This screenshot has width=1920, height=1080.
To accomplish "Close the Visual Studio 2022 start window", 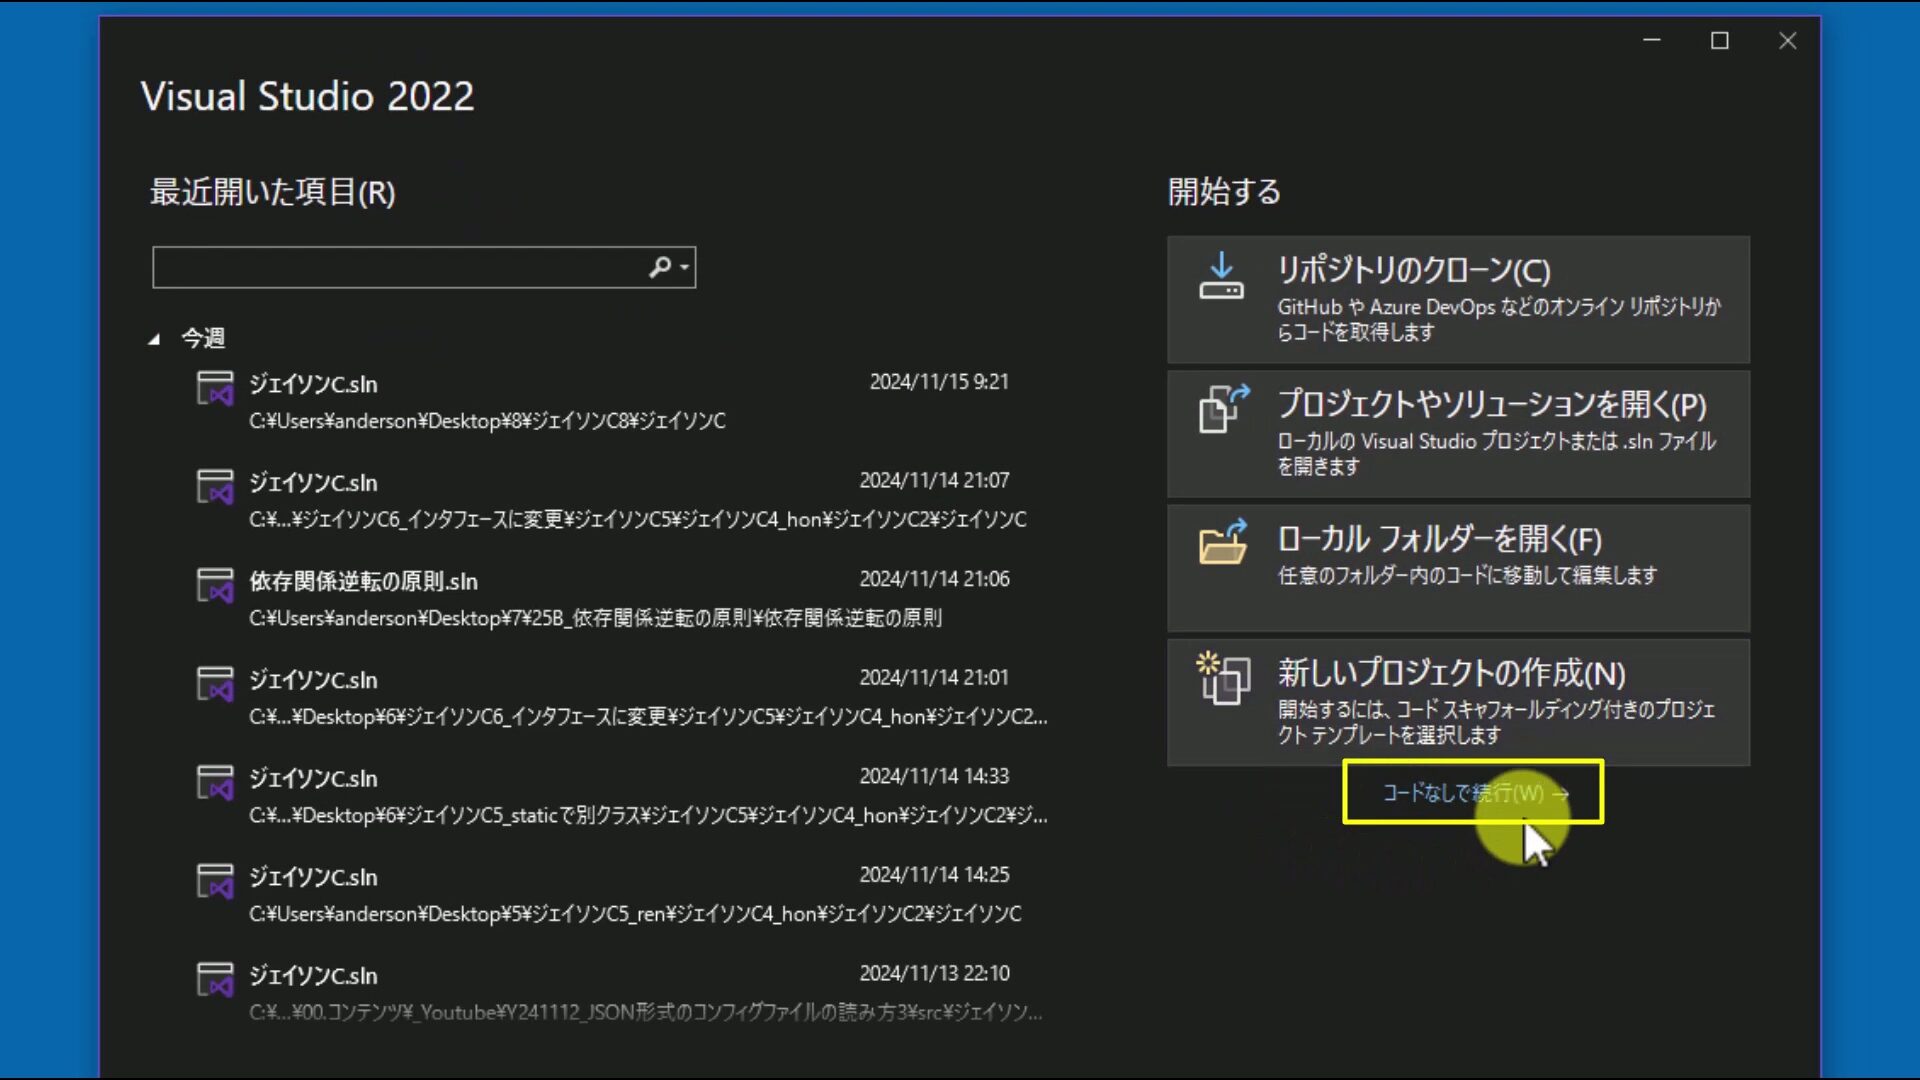I will pyautogui.click(x=1788, y=41).
